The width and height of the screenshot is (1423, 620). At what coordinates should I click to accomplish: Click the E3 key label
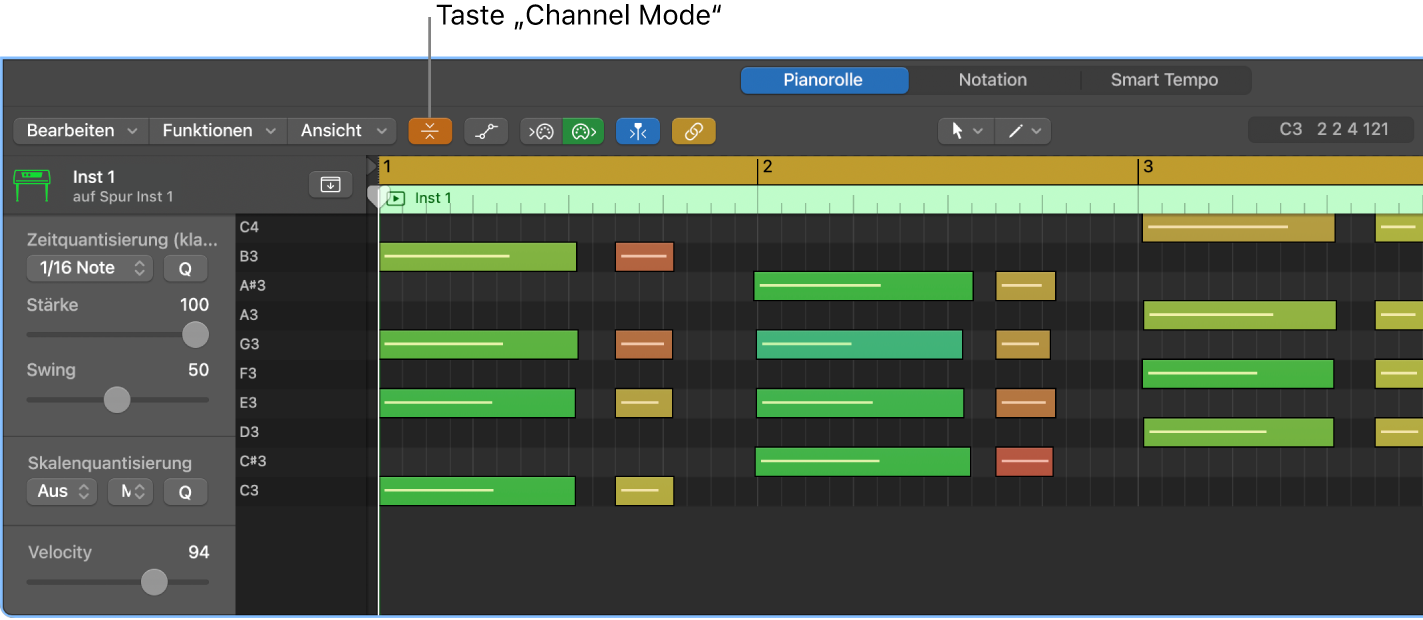tap(249, 403)
